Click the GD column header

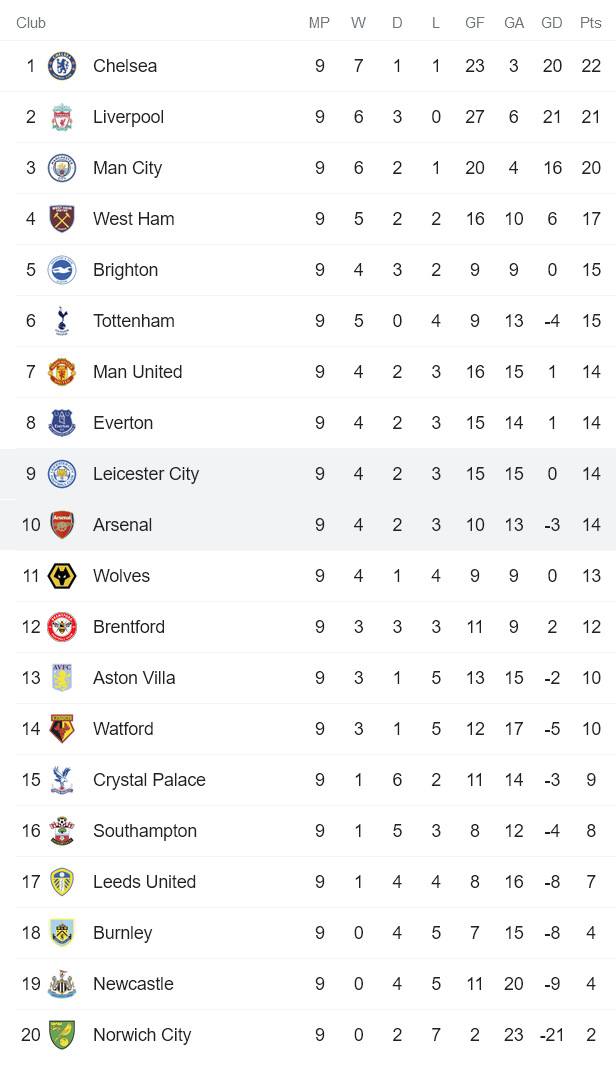[x=551, y=23]
